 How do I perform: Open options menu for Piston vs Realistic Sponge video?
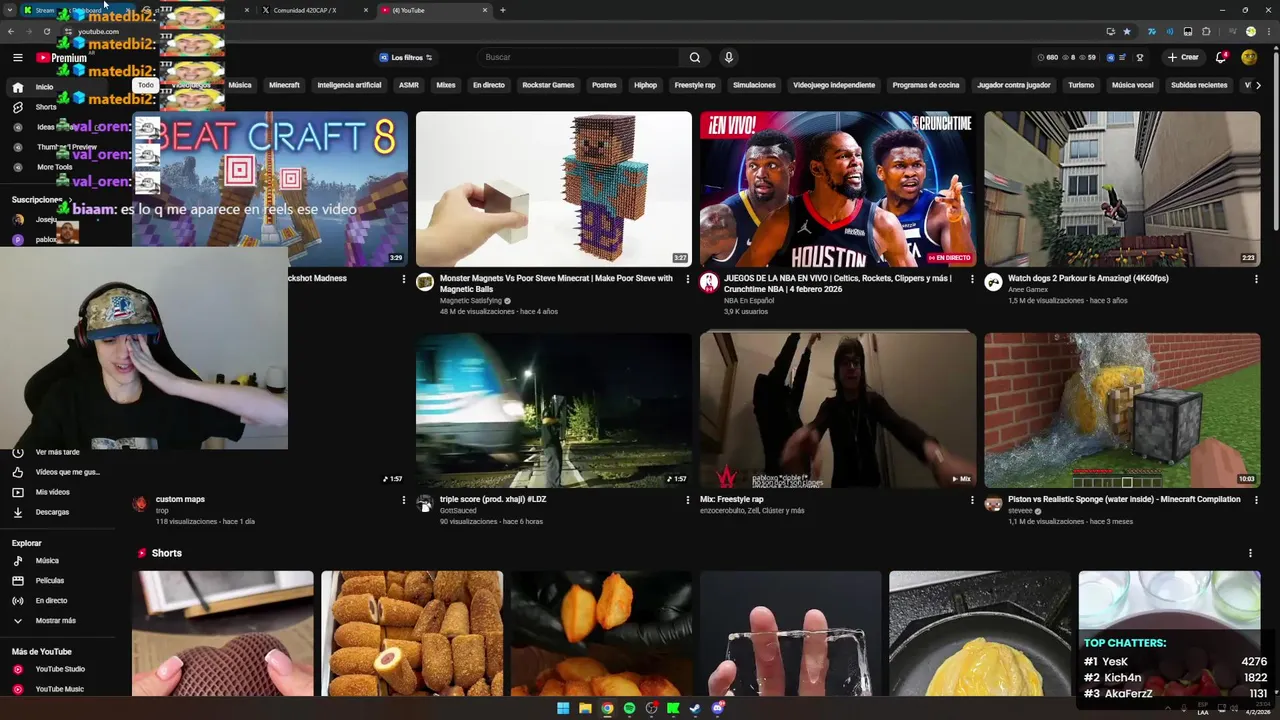pos(1256,500)
